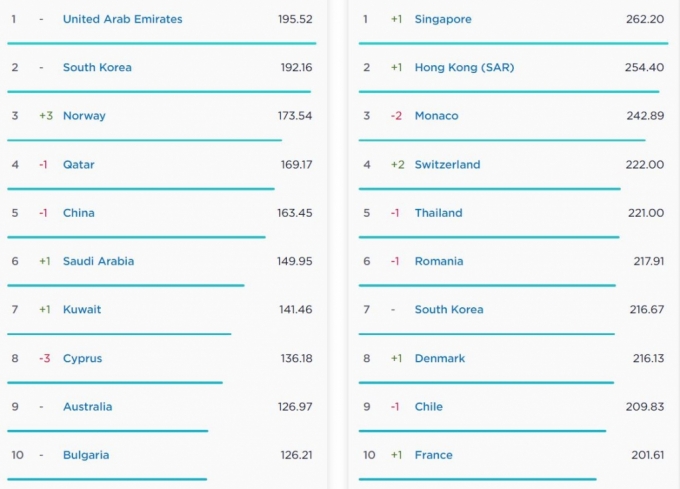Open the Kuwait country link
The height and width of the screenshot is (489, 680).
point(82,310)
